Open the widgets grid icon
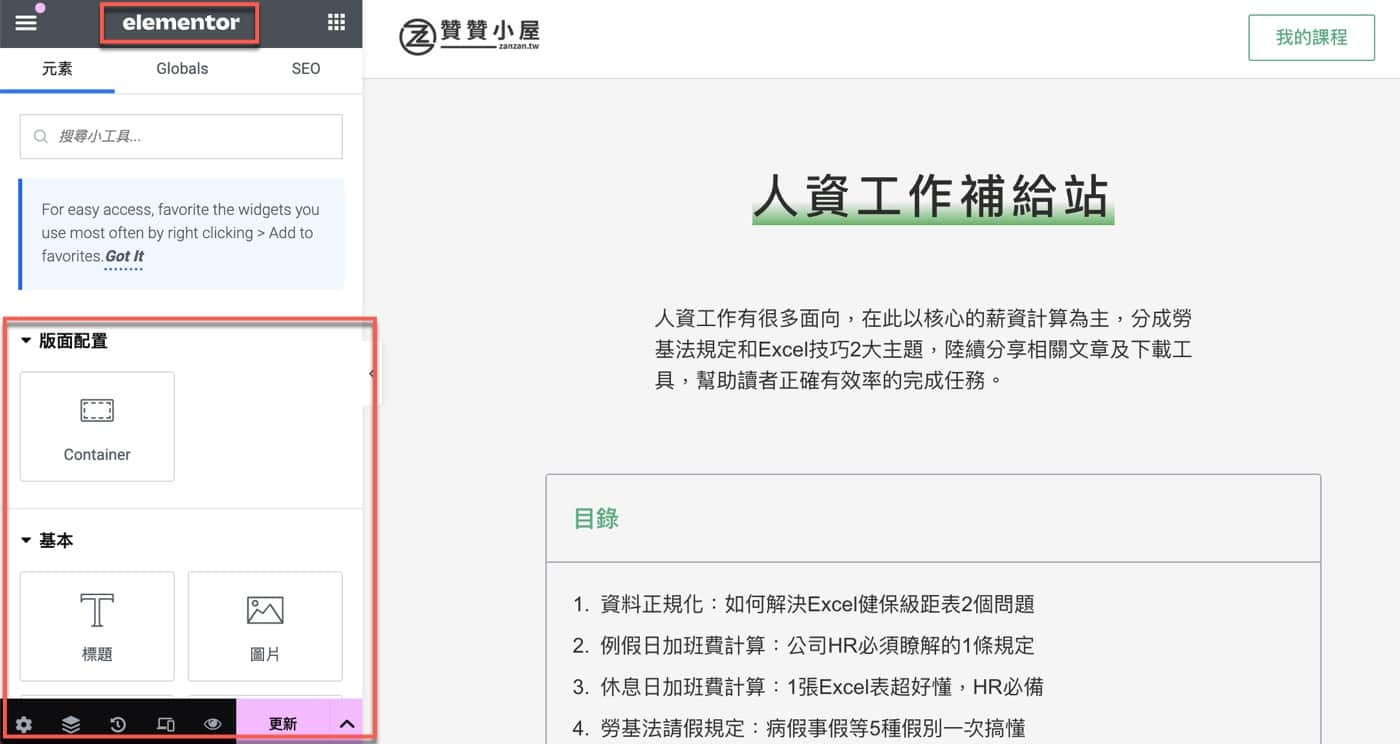Viewport: 1400px width, 744px height. click(336, 22)
